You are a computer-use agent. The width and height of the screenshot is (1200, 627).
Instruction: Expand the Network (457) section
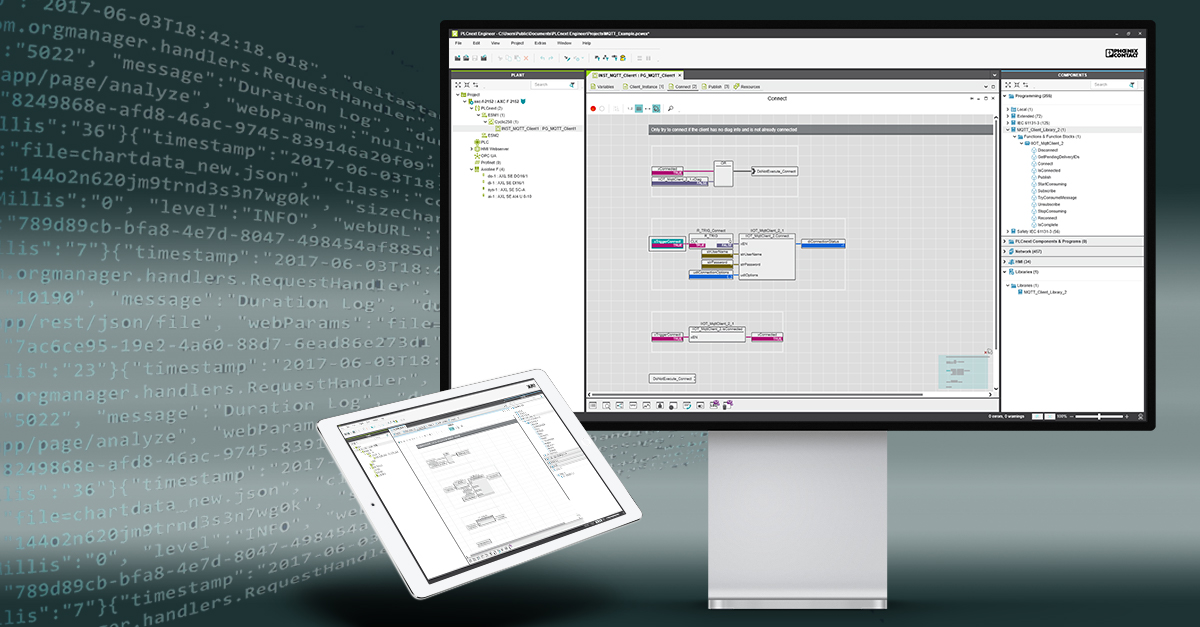coord(1004,251)
